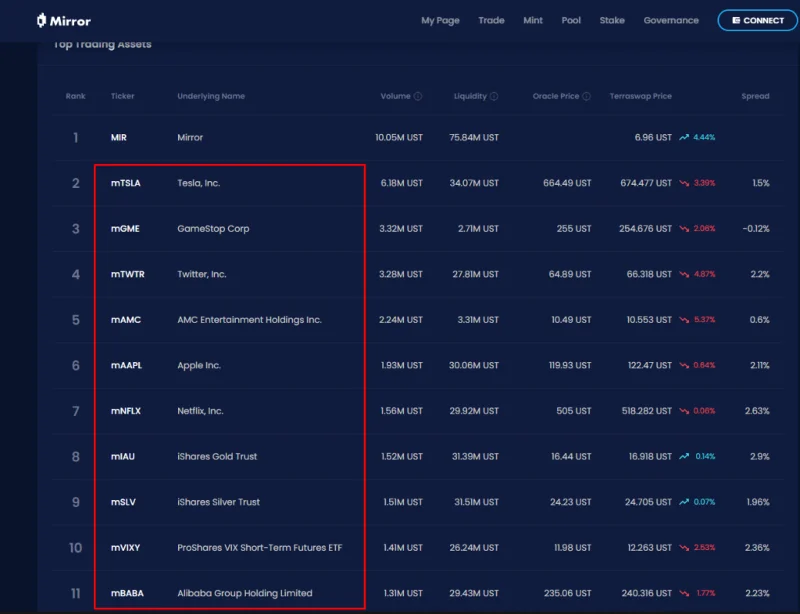Select the mTWTR ticker
Viewport: 800px width, 614px height.
[128, 274]
